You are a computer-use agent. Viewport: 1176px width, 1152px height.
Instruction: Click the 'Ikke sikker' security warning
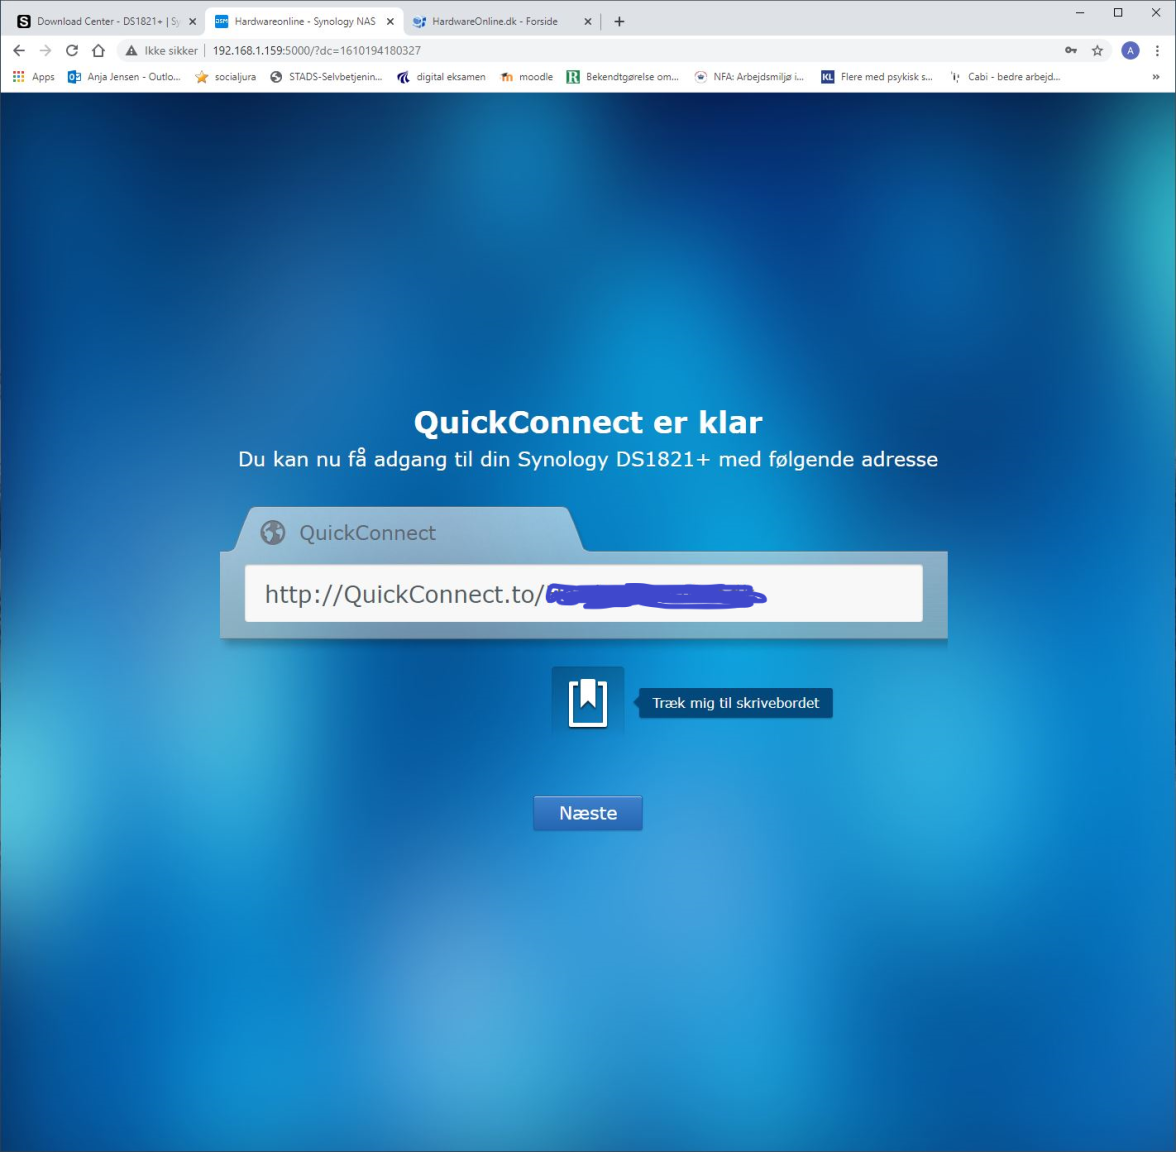(x=162, y=50)
